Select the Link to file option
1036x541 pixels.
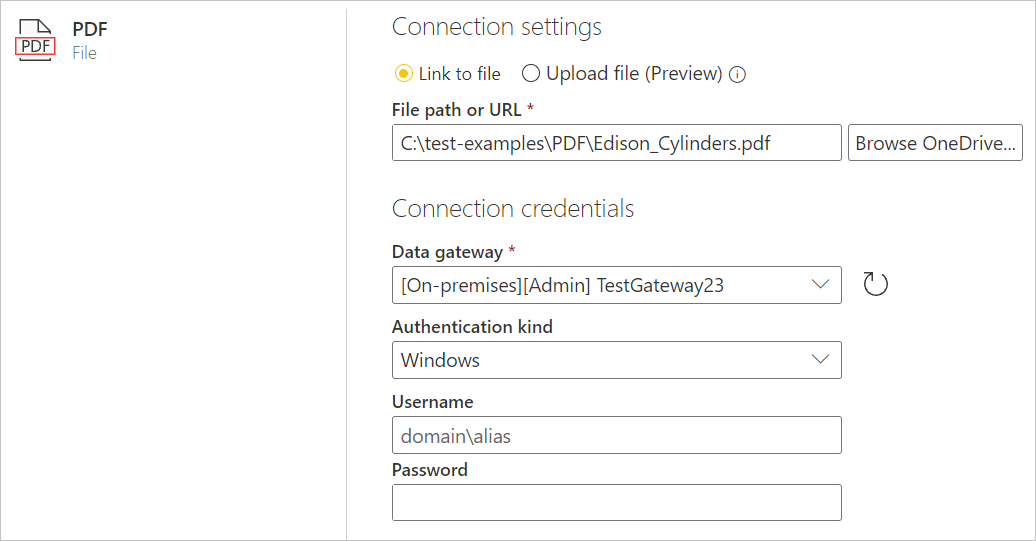tap(404, 73)
